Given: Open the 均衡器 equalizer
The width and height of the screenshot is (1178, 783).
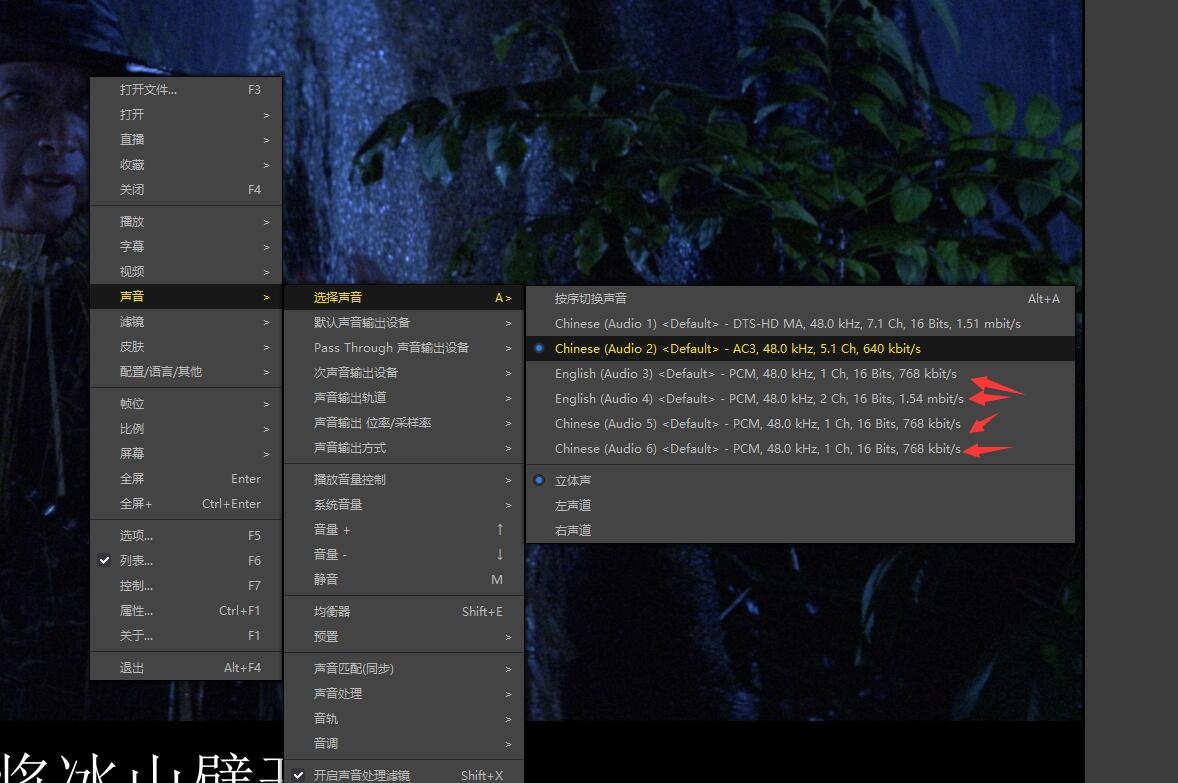Looking at the screenshot, I should [404, 612].
